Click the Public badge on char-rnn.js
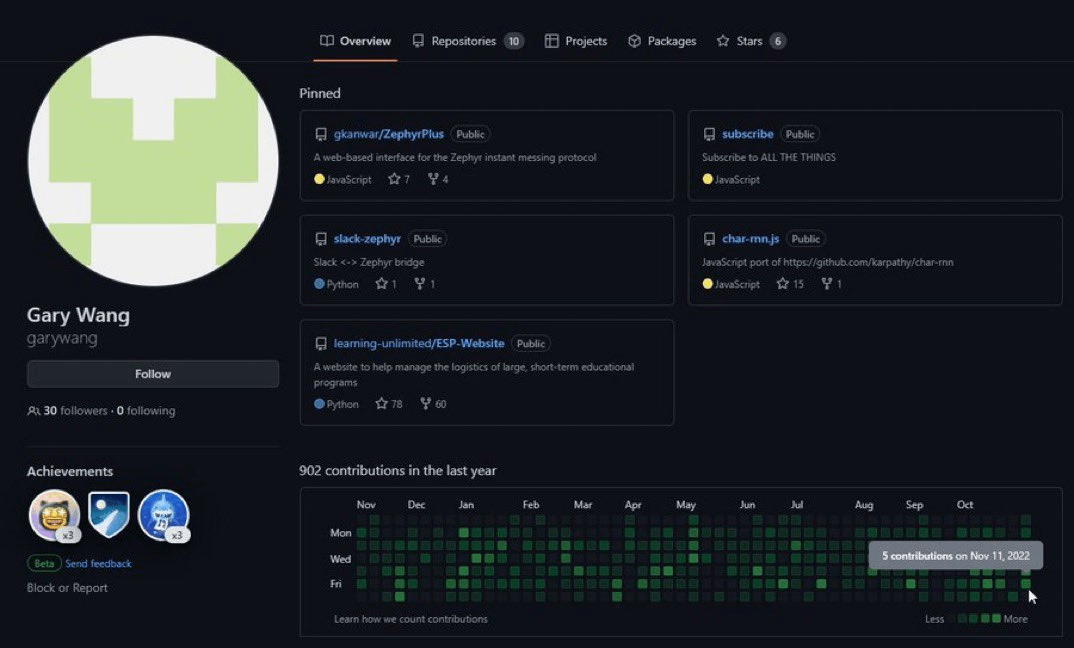The width and height of the screenshot is (1074, 648). tap(806, 239)
